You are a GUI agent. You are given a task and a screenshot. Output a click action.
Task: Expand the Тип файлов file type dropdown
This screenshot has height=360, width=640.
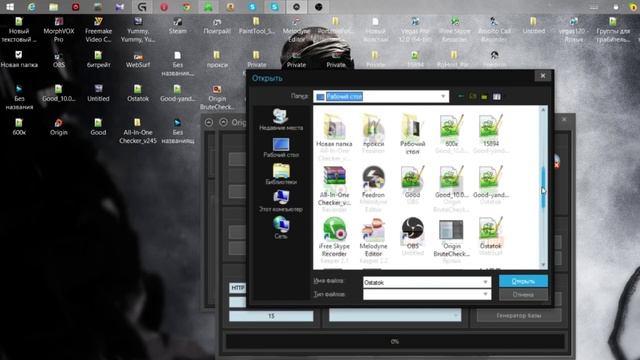point(485,294)
